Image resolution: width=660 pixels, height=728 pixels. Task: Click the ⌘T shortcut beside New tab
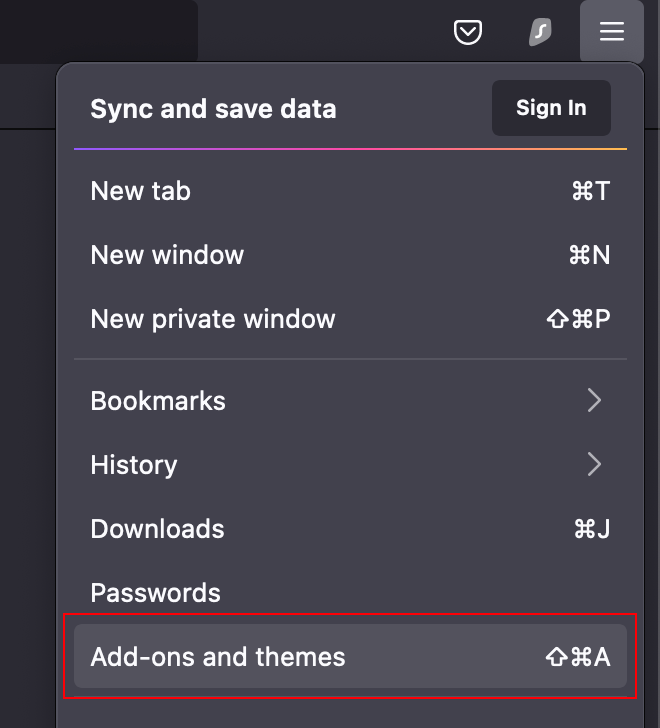point(590,191)
